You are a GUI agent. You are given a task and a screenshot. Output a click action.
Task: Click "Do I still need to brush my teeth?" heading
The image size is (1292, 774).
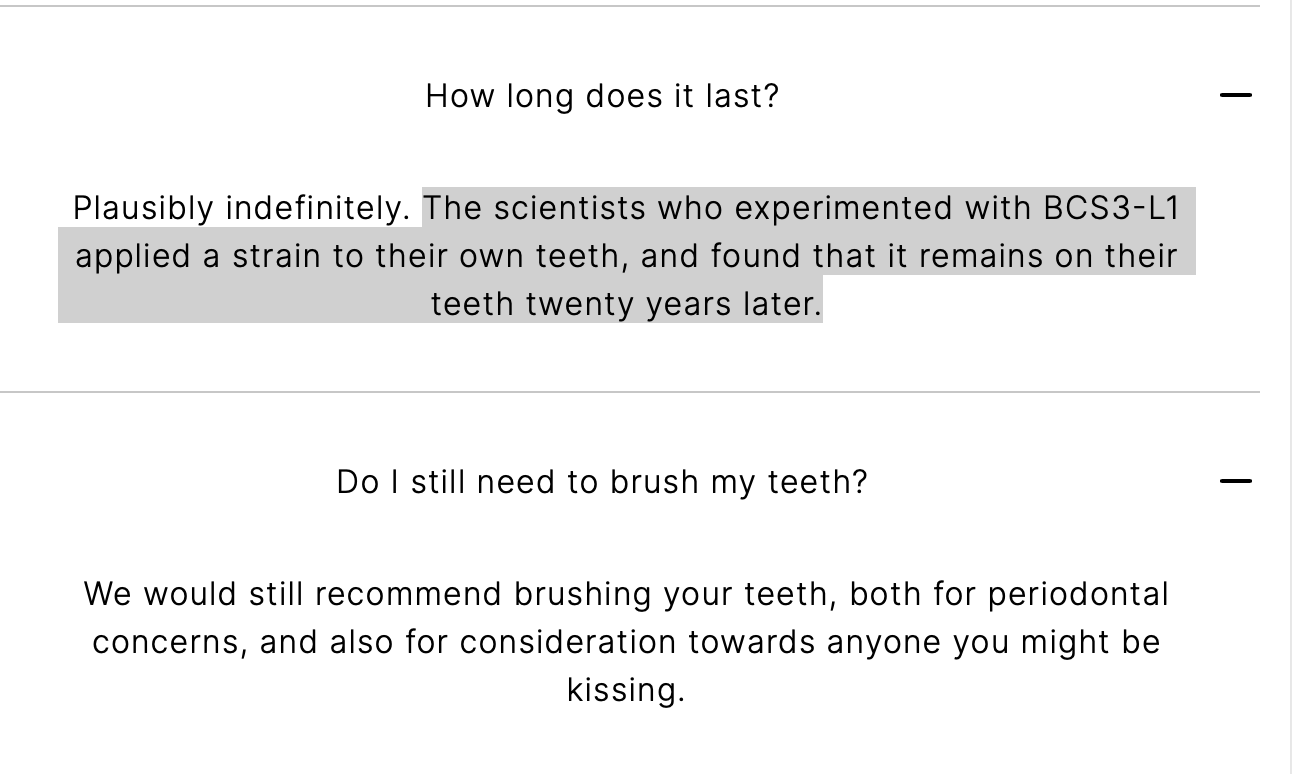coord(601,481)
